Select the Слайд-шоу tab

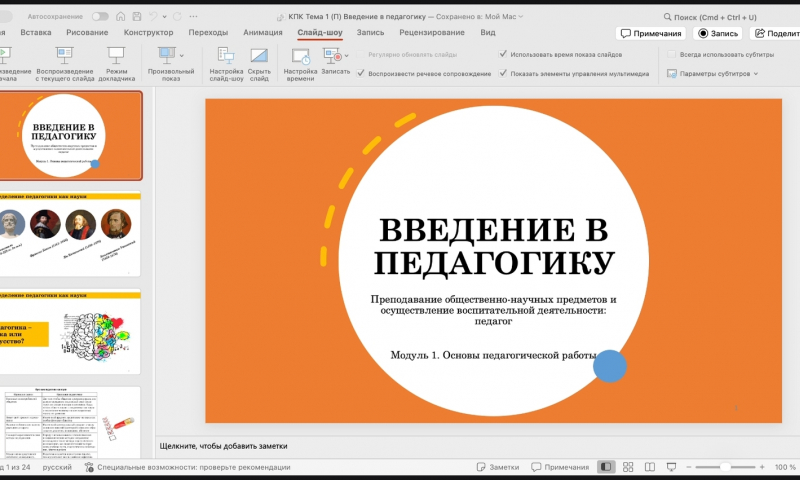click(x=320, y=32)
